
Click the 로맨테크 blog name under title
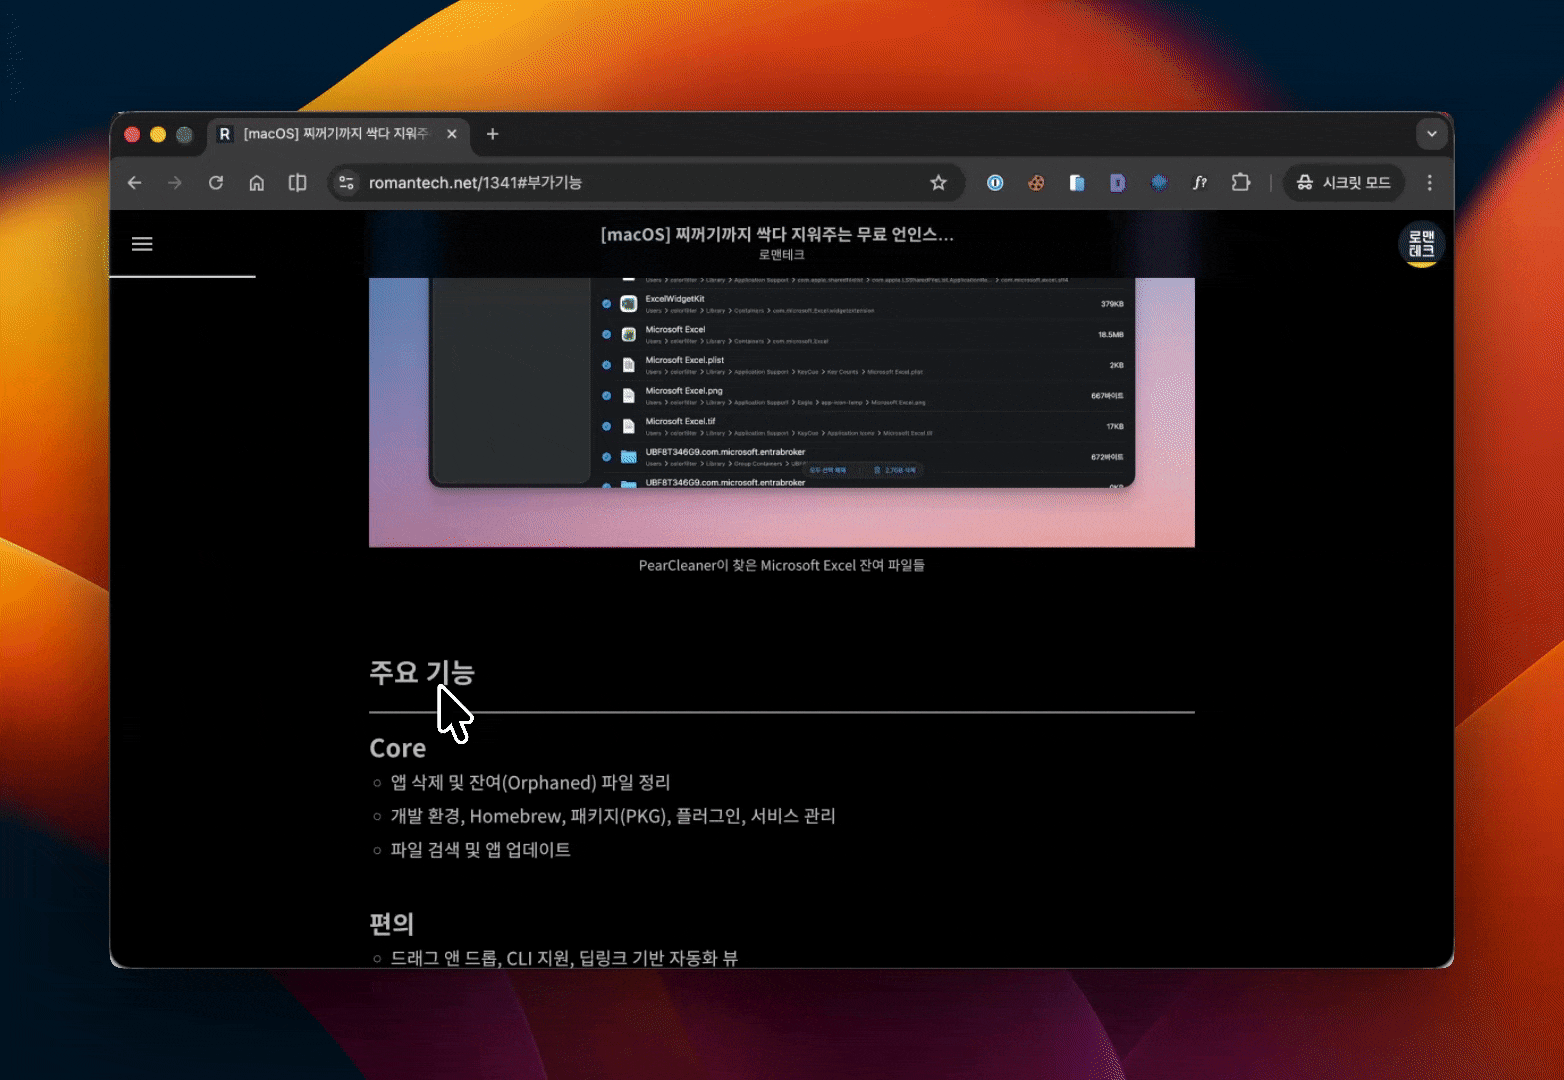pos(781,255)
